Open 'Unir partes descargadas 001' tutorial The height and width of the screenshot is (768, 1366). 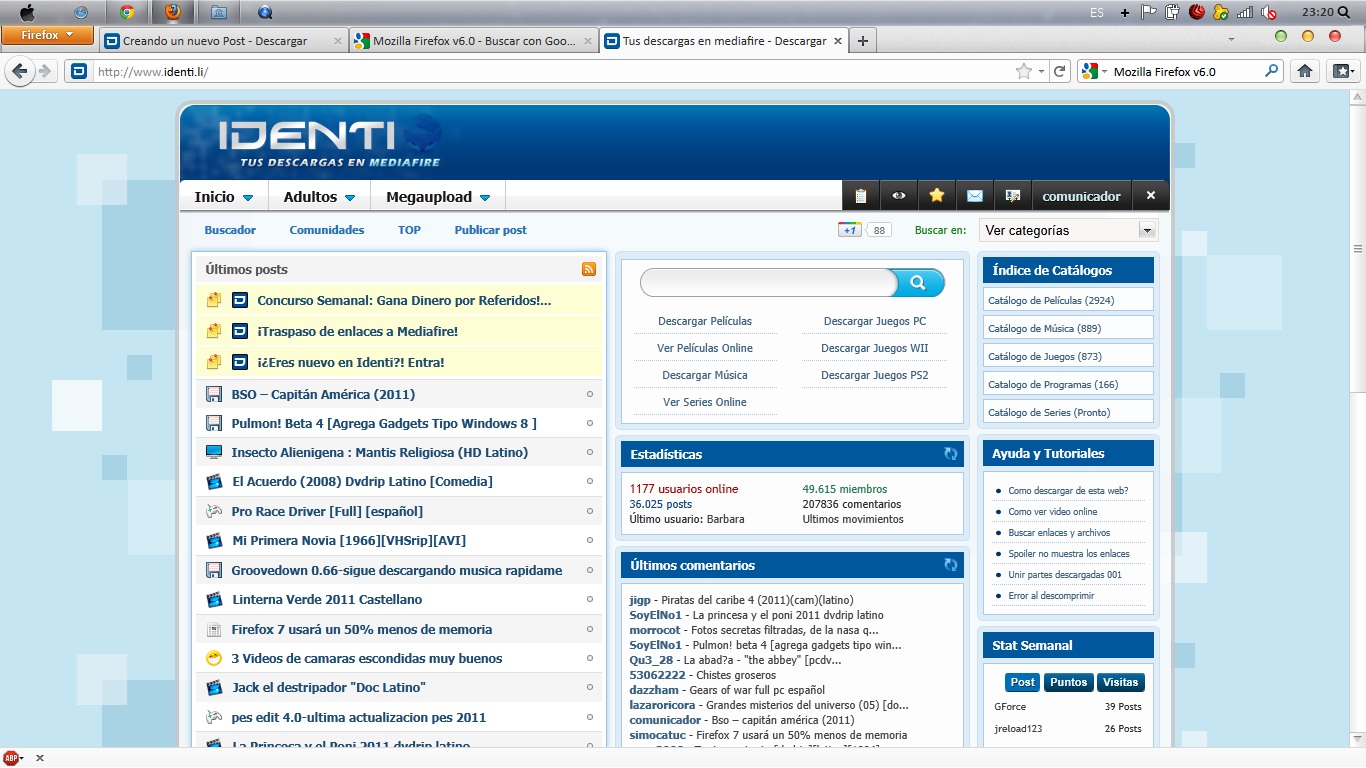point(1065,575)
